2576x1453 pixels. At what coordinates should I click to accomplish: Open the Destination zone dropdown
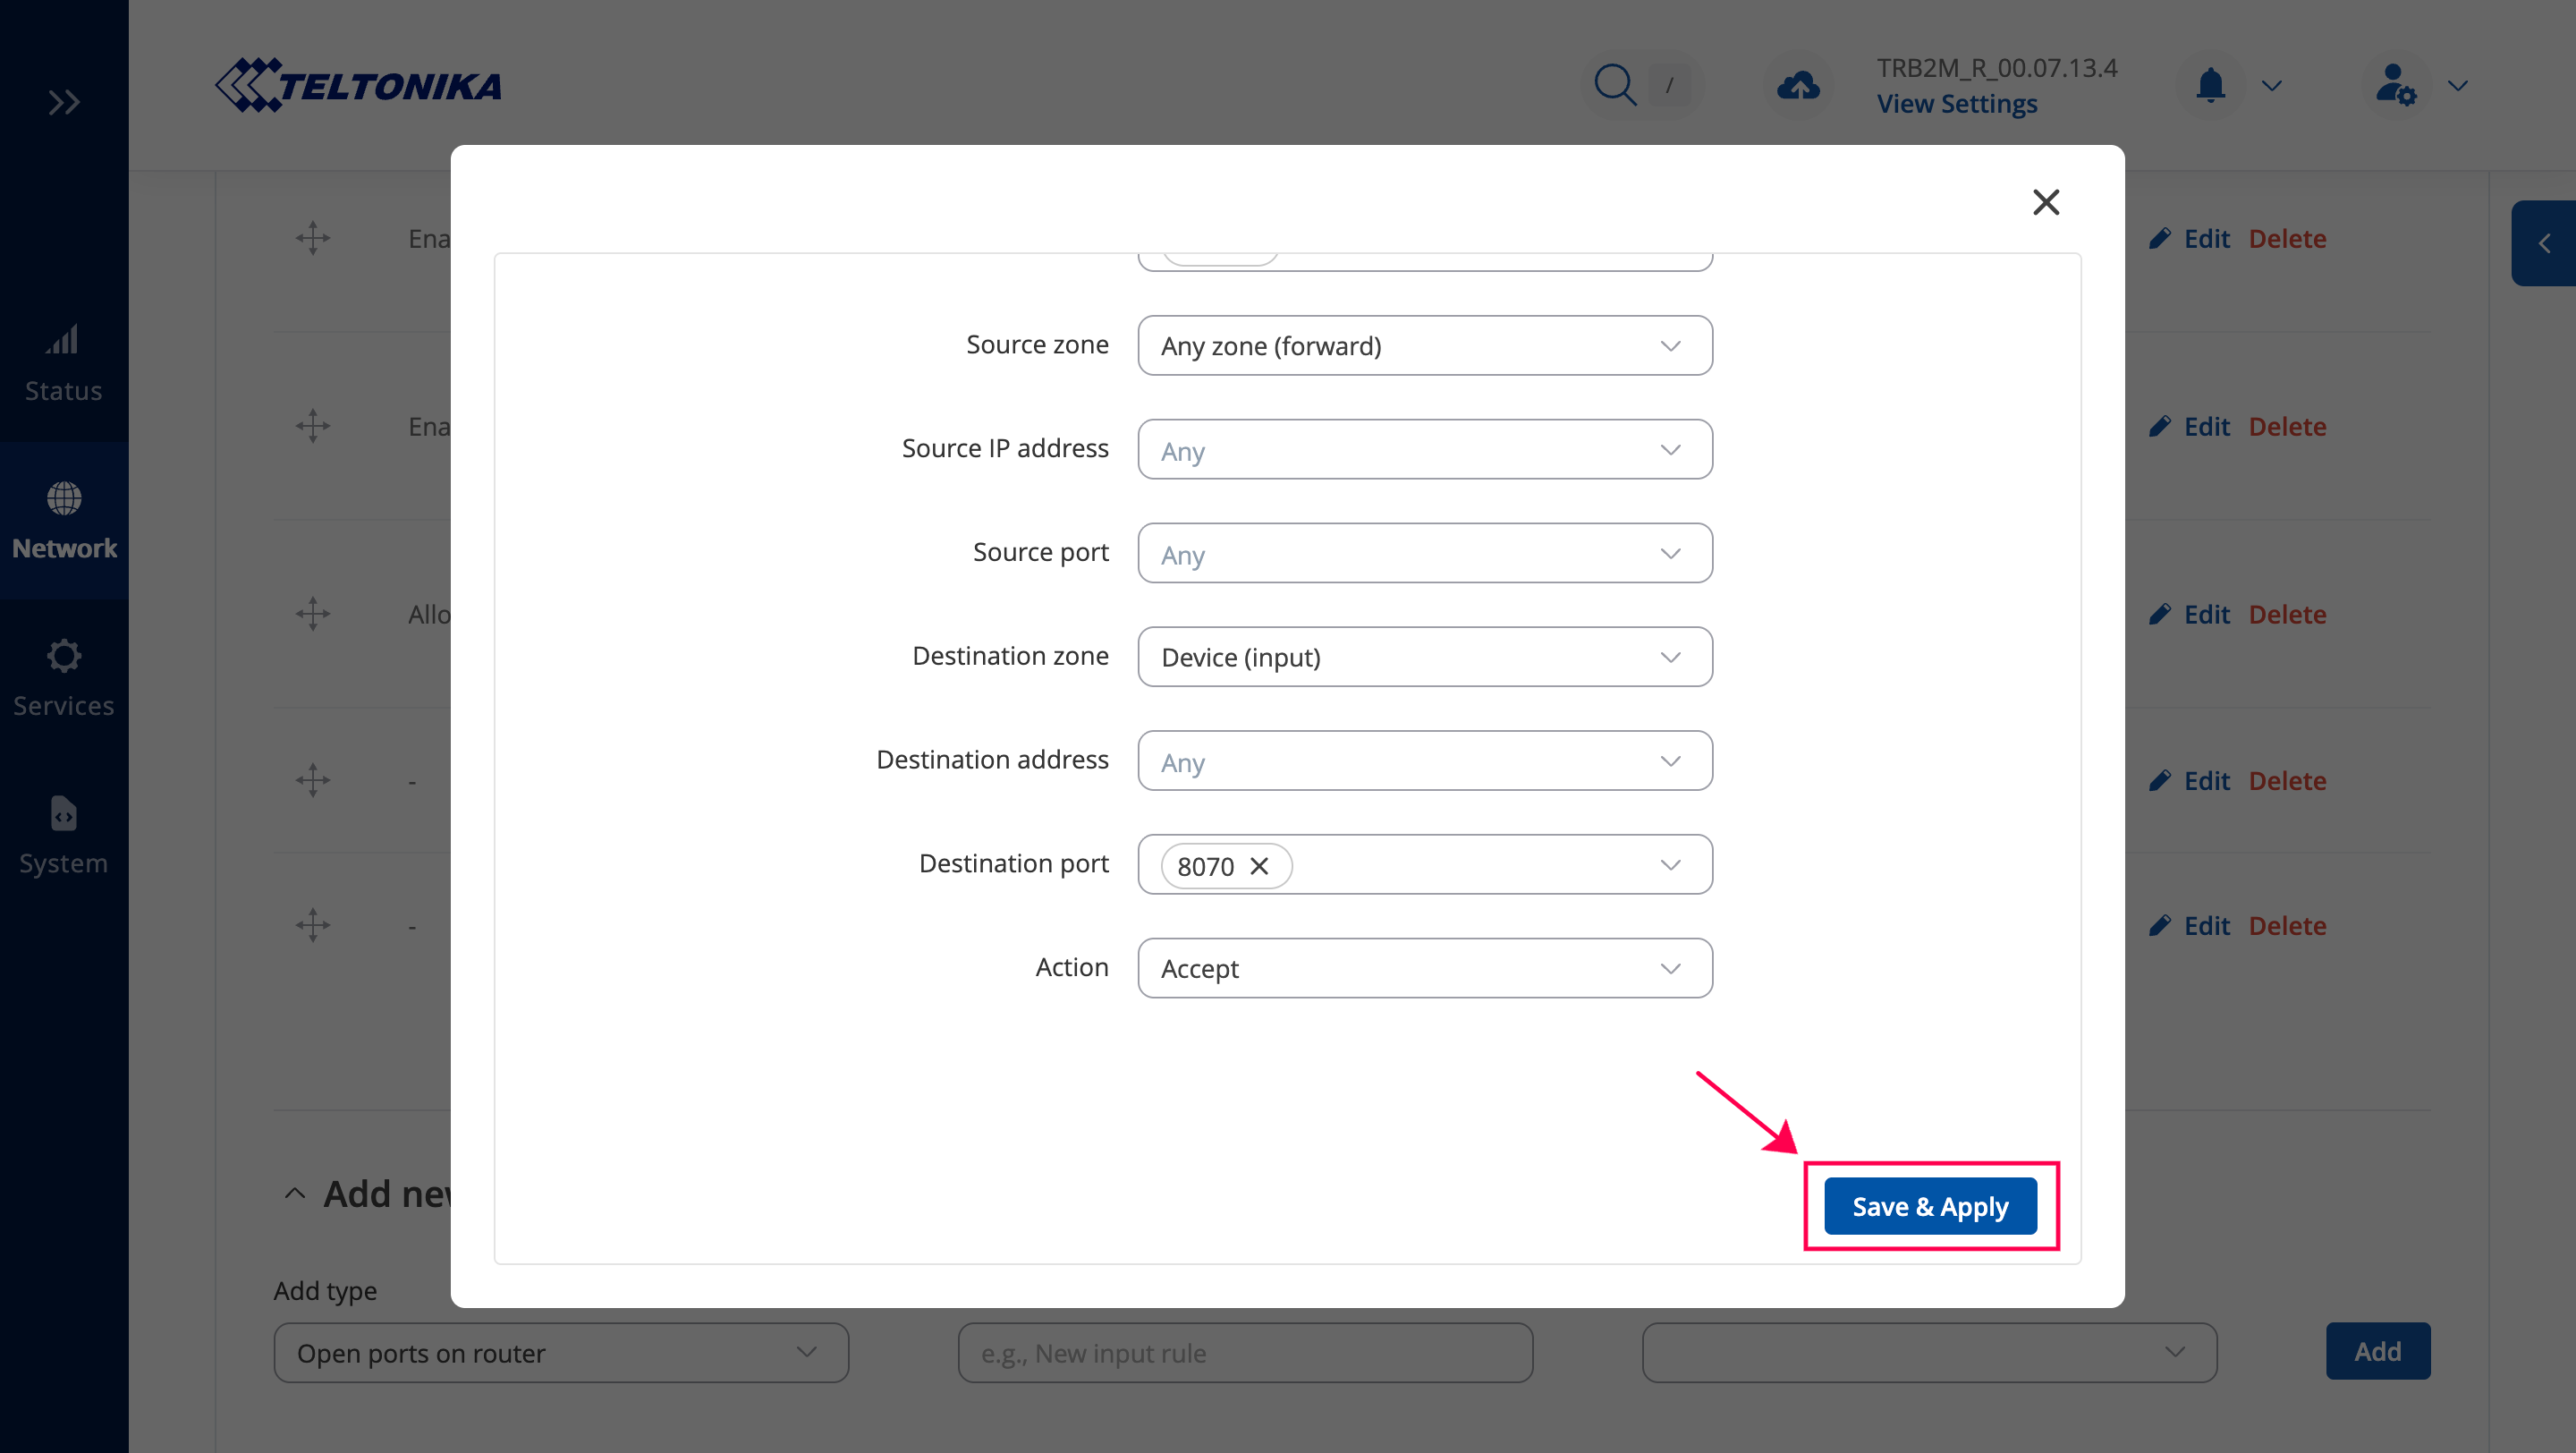coord(1424,657)
